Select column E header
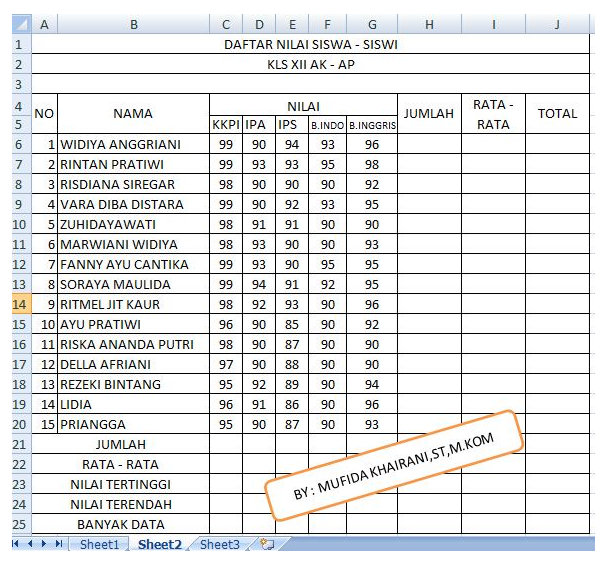This screenshot has height=569, width=611. click(292, 24)
